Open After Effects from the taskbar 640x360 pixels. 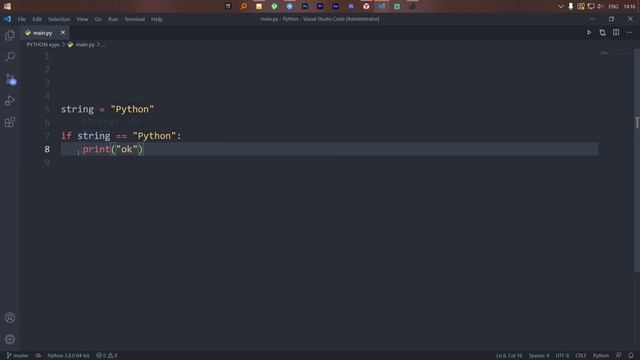(336, 6)
